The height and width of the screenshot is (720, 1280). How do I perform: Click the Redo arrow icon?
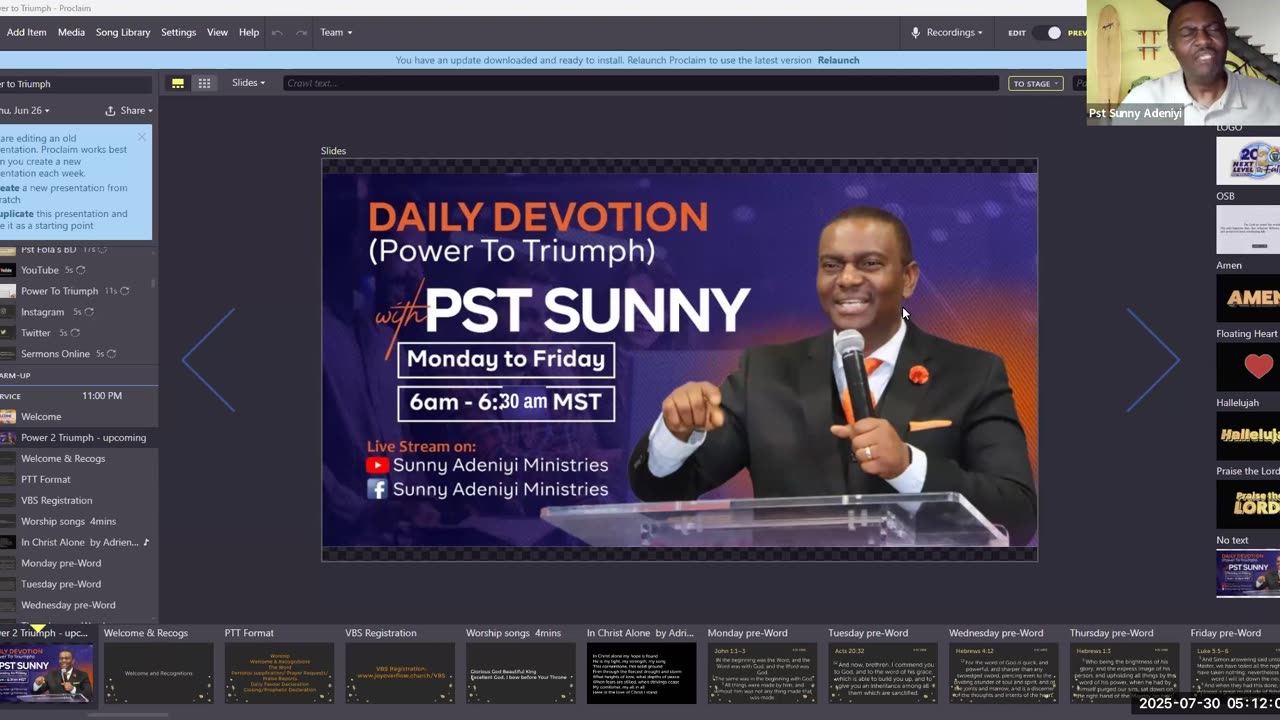[x=301, y=32]
